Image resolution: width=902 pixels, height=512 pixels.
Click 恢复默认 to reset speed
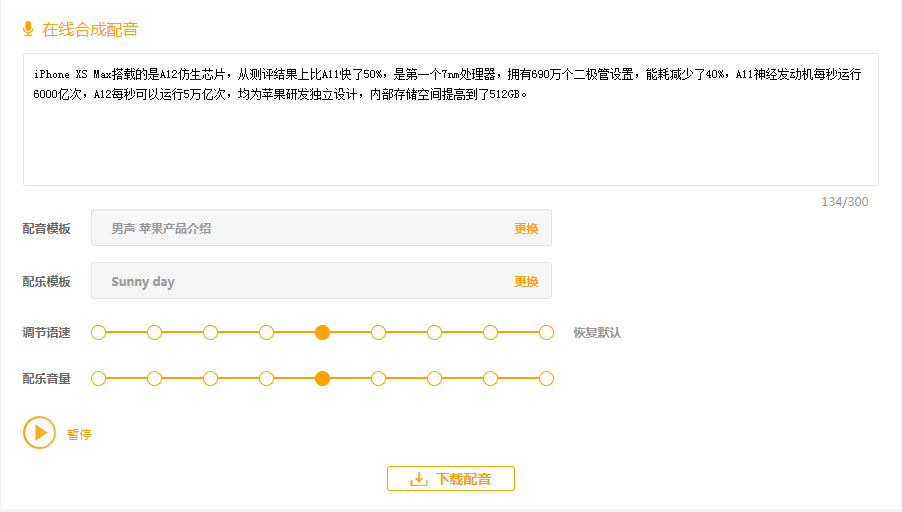[x=597, y=332]
